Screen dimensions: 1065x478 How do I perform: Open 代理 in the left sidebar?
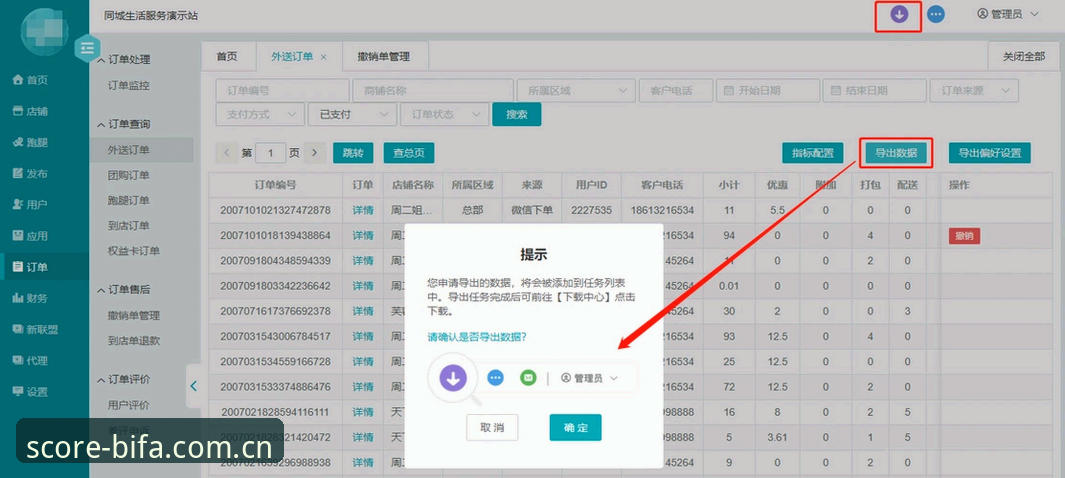(x=31, y=361)
